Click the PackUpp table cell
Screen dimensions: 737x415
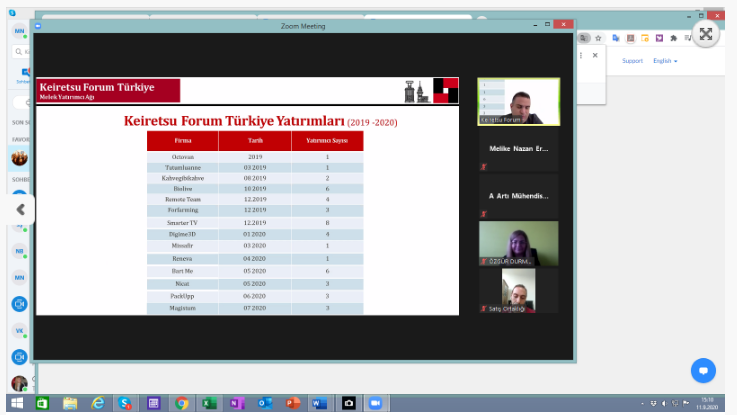click(182, 296)
